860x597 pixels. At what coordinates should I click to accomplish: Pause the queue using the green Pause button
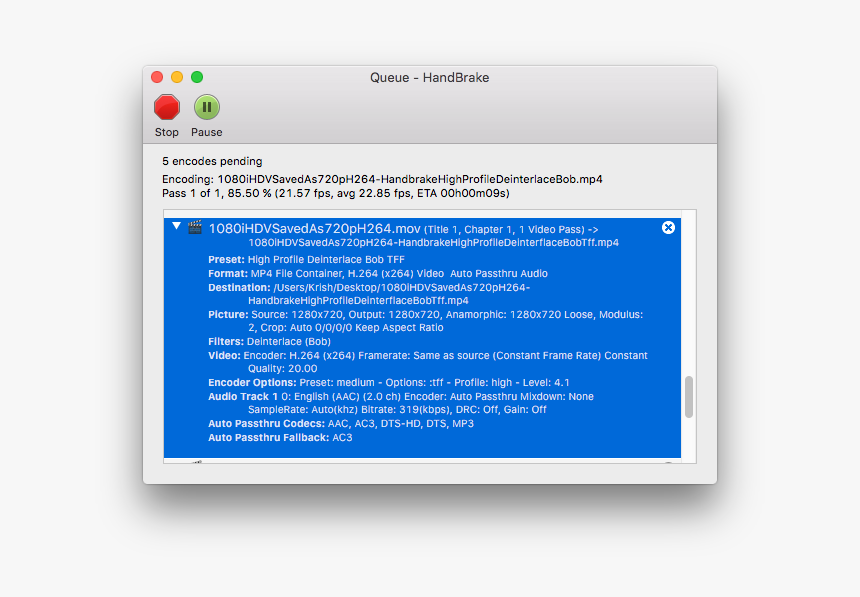[207, 107]
